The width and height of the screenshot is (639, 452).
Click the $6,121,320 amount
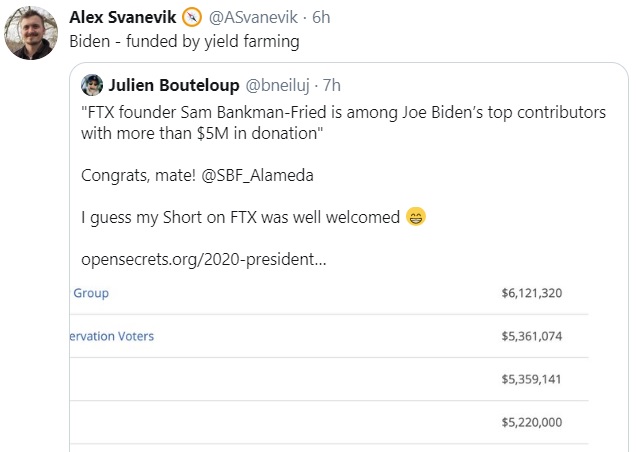tap(531, 293)
